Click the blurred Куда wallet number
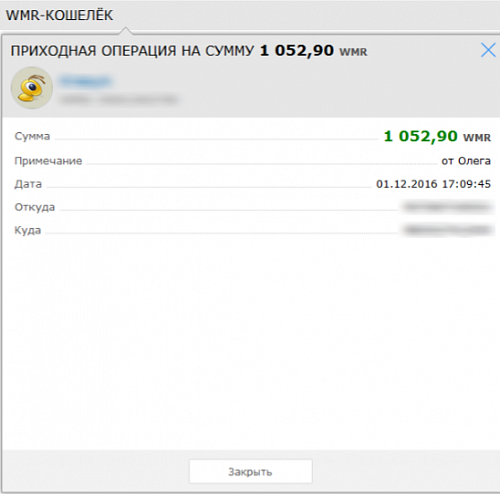 [x=447, y=230]
